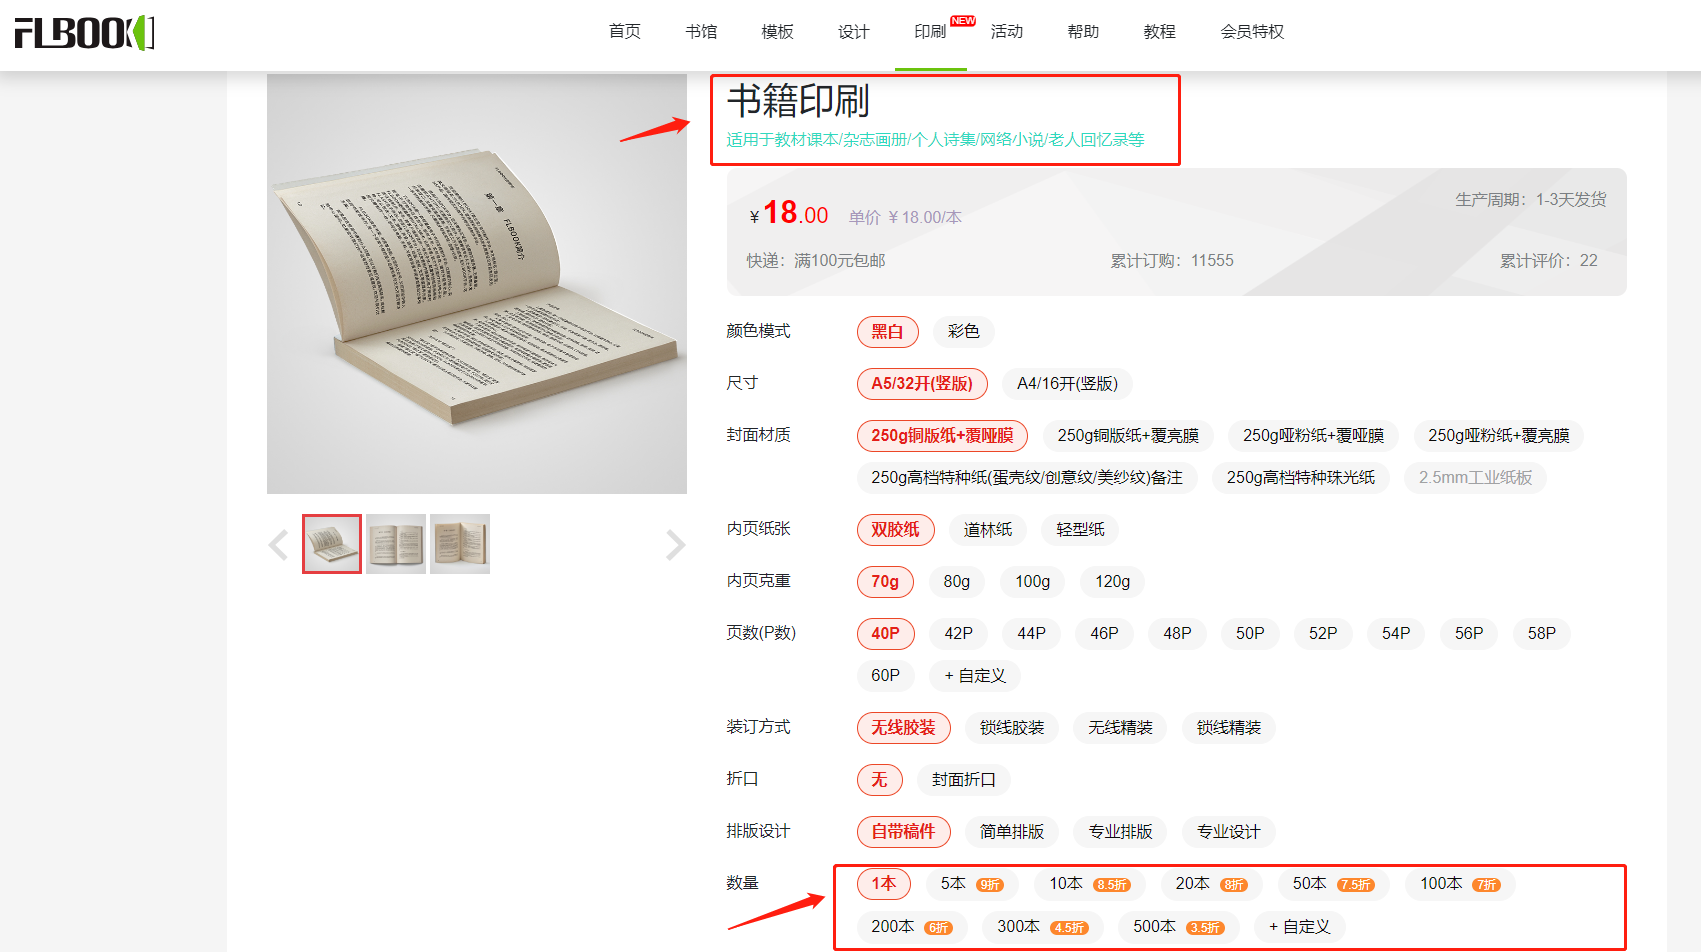This screenshot has width=1701, height=952.
Task: Select layout 专业排版
Action: point(1121,832)
